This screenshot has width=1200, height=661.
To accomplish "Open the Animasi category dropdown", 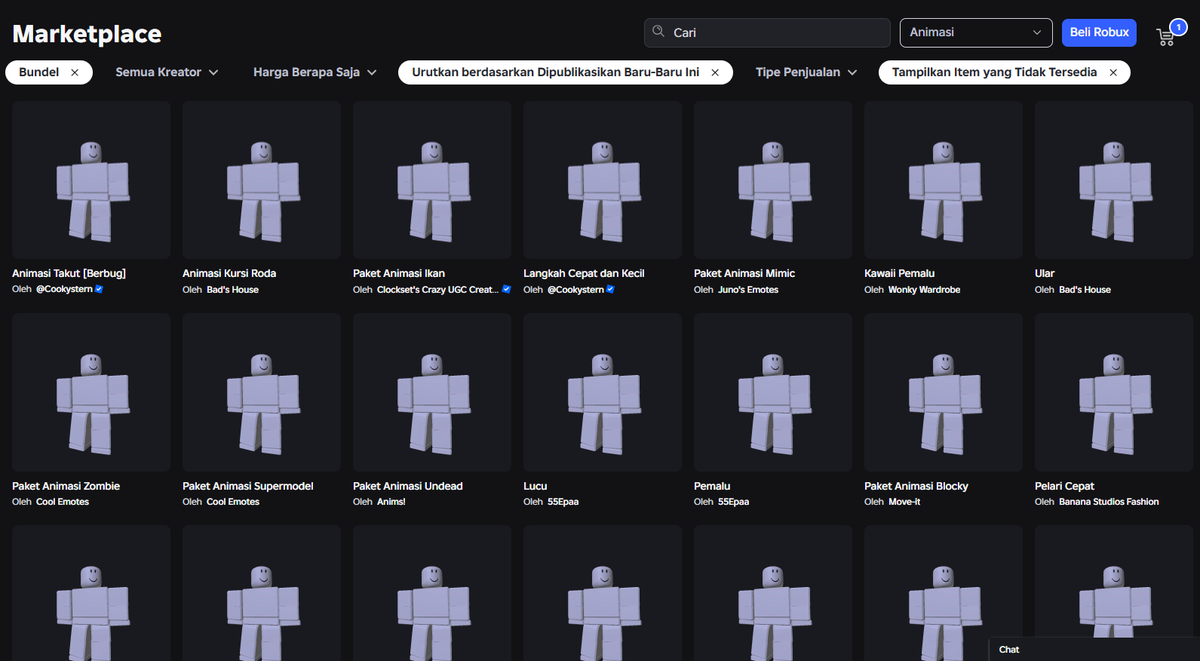I will pos(976,32).
